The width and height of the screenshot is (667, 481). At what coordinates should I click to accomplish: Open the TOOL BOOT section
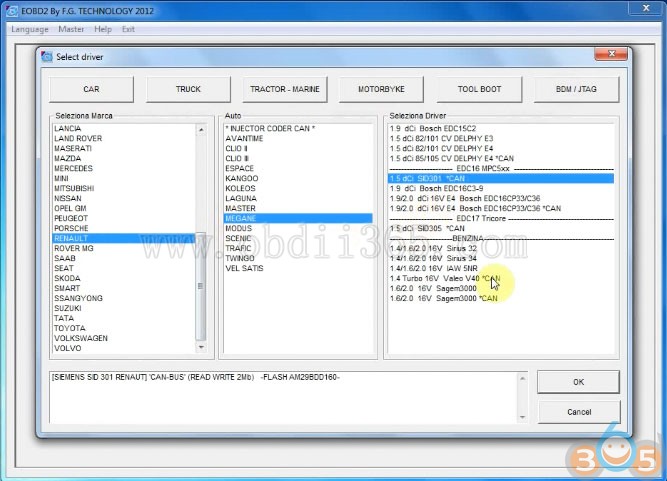pos(479,89)
